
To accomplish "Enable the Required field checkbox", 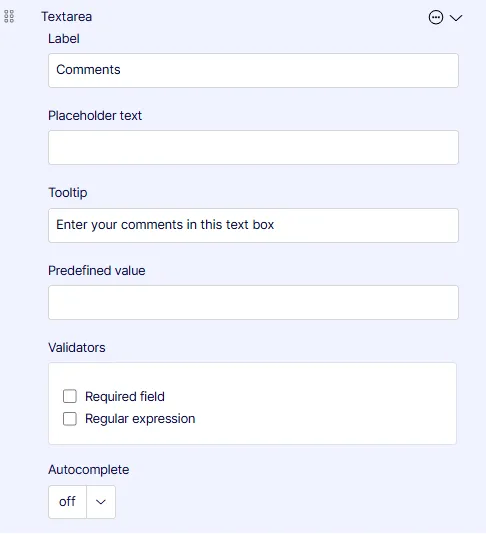I will pyautogui.click(x=70, y=396).
